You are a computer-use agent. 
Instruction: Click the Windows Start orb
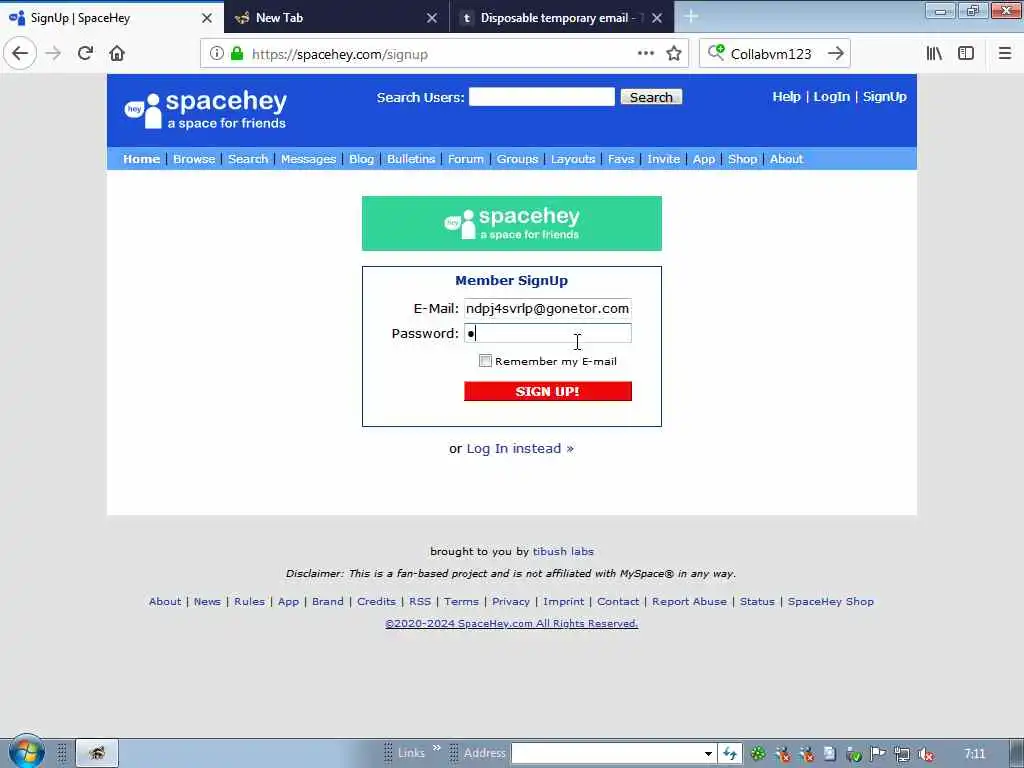[26, 752]
